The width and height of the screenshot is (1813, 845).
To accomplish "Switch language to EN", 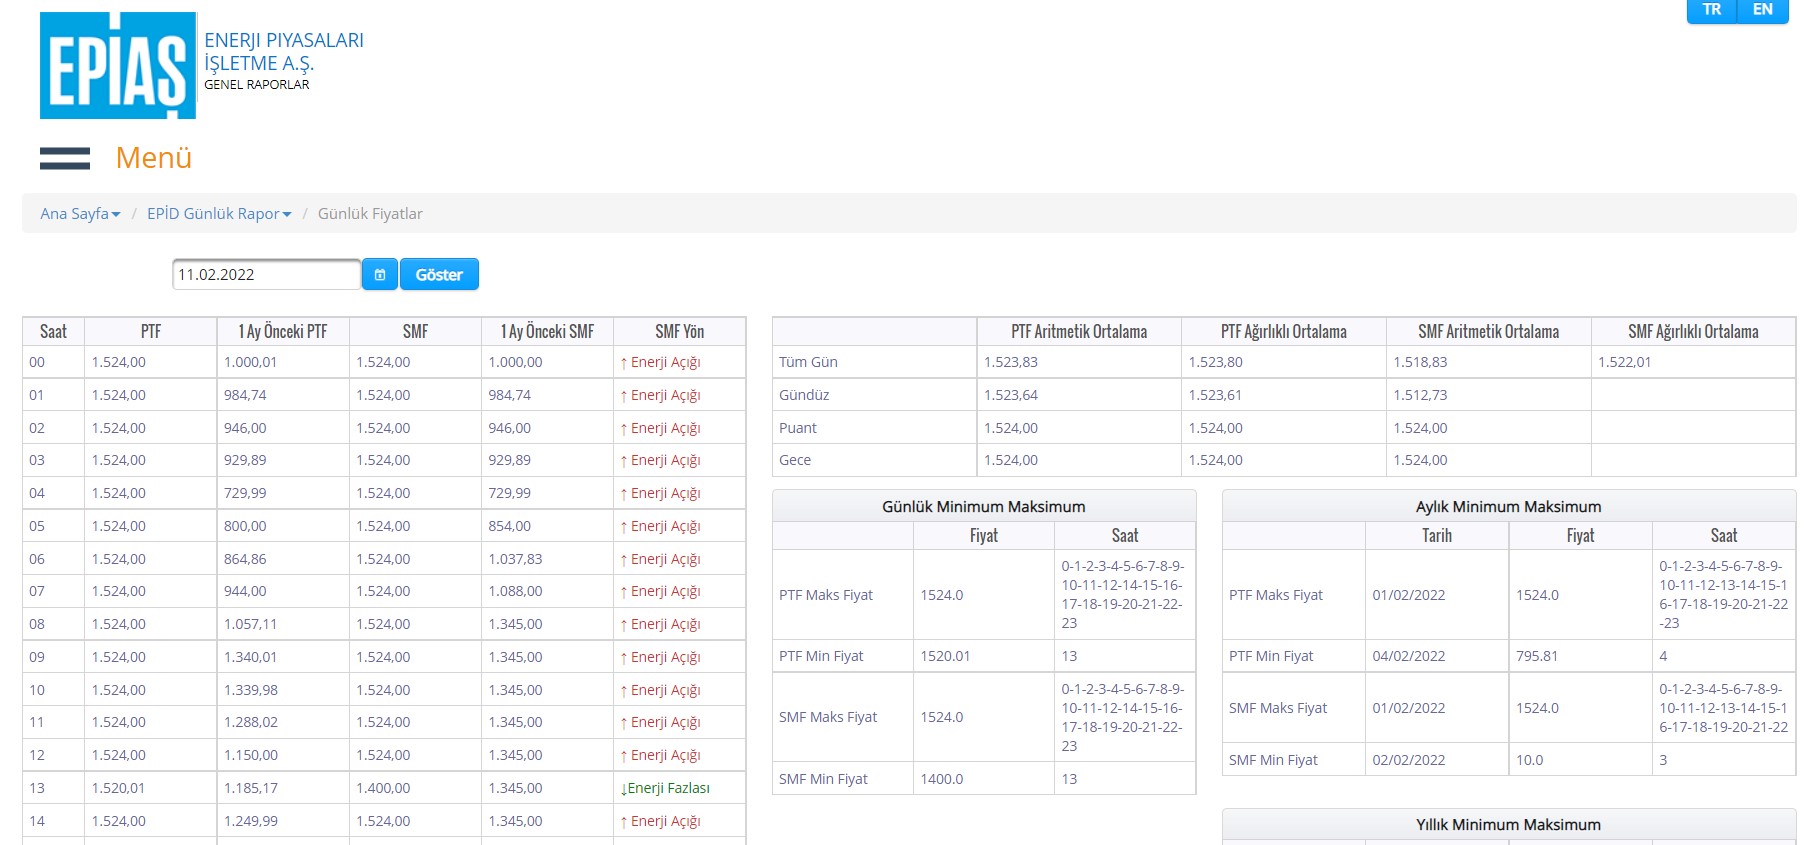I will coord(1762,10).
